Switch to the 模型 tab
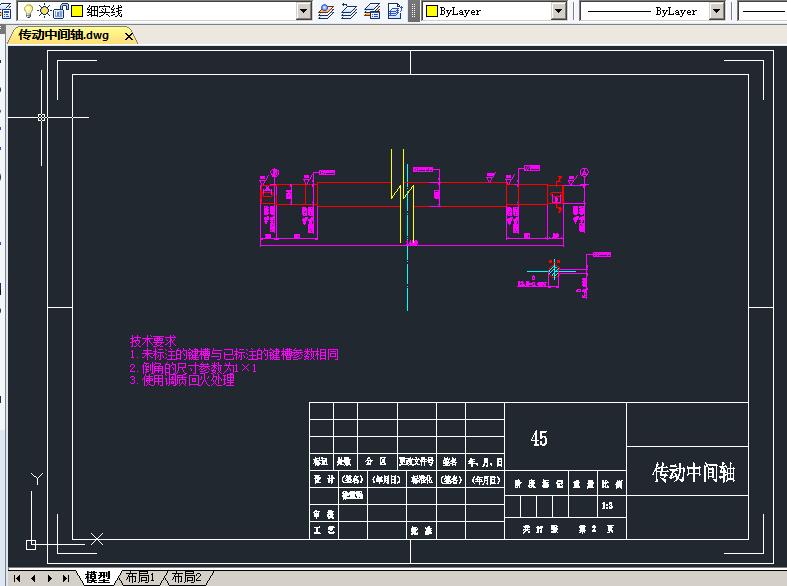The width and height of the screenshot is (787, 586). point(97,577)
